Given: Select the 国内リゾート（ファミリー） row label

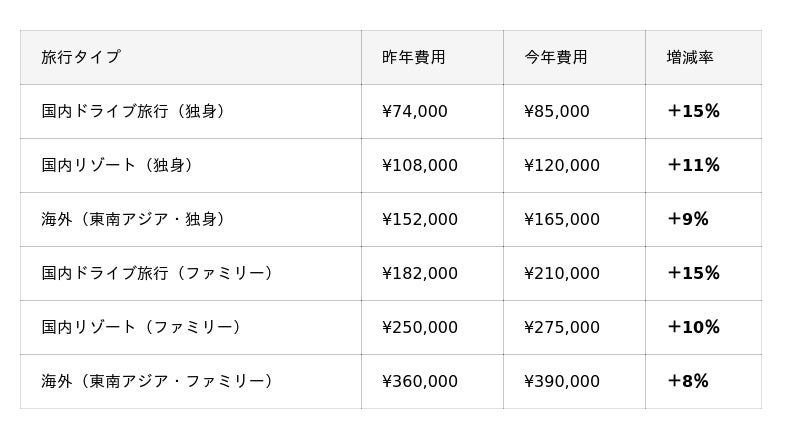Looking at the screenshot, I should (141, 328).
